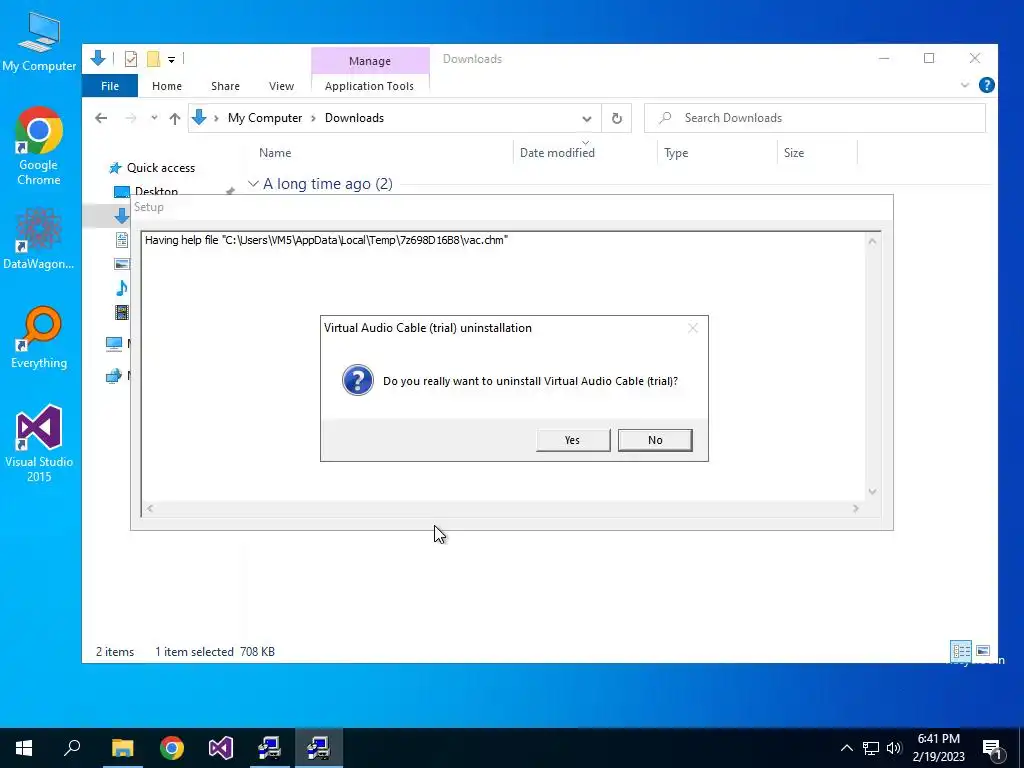Click No in the uninstallation dialog

(655, 440)
